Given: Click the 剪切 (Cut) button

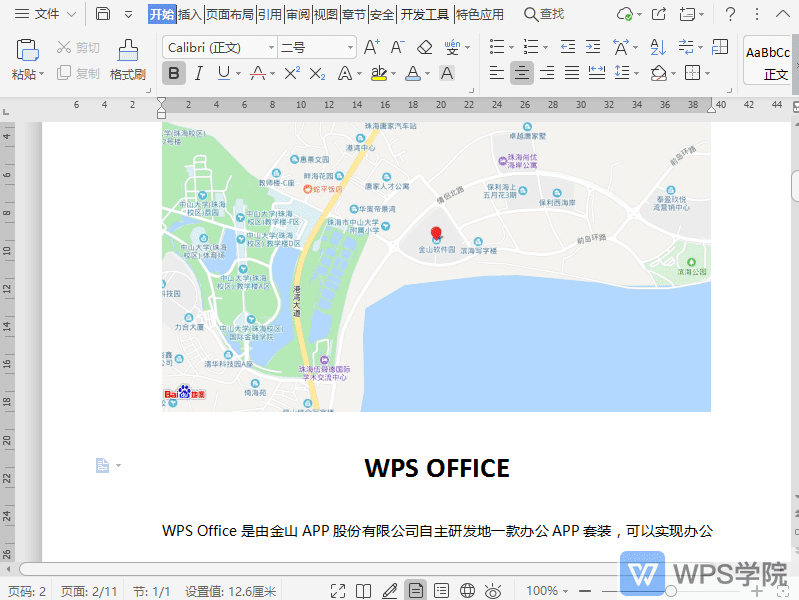Looking at the screenshot, I should tap(78, 47).
